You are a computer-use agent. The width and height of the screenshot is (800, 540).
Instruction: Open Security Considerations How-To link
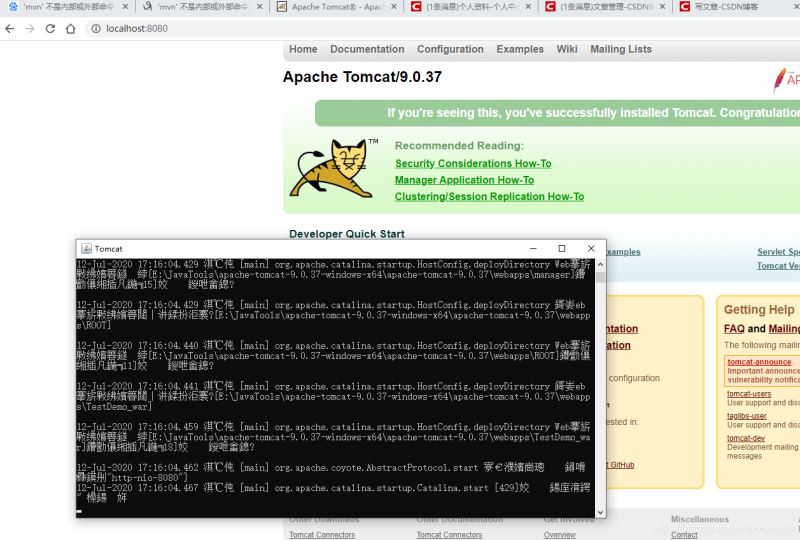pos(473,163)
